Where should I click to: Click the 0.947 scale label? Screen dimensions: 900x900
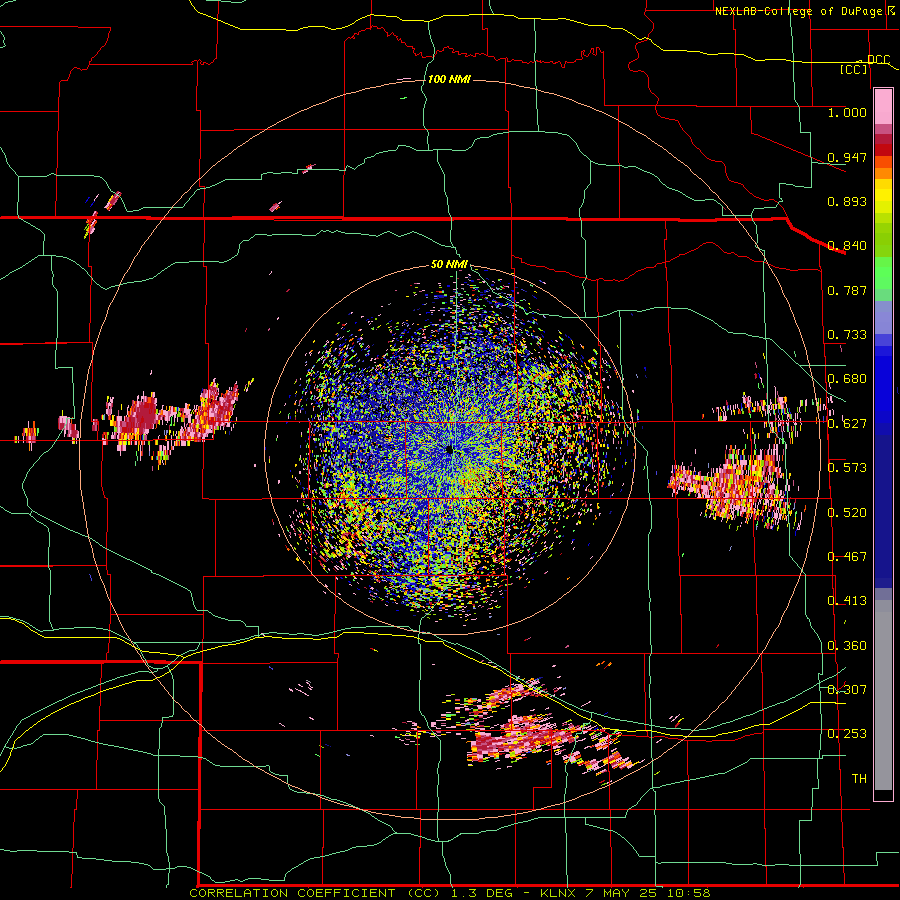pyautogui.click(x=847, y=157)
